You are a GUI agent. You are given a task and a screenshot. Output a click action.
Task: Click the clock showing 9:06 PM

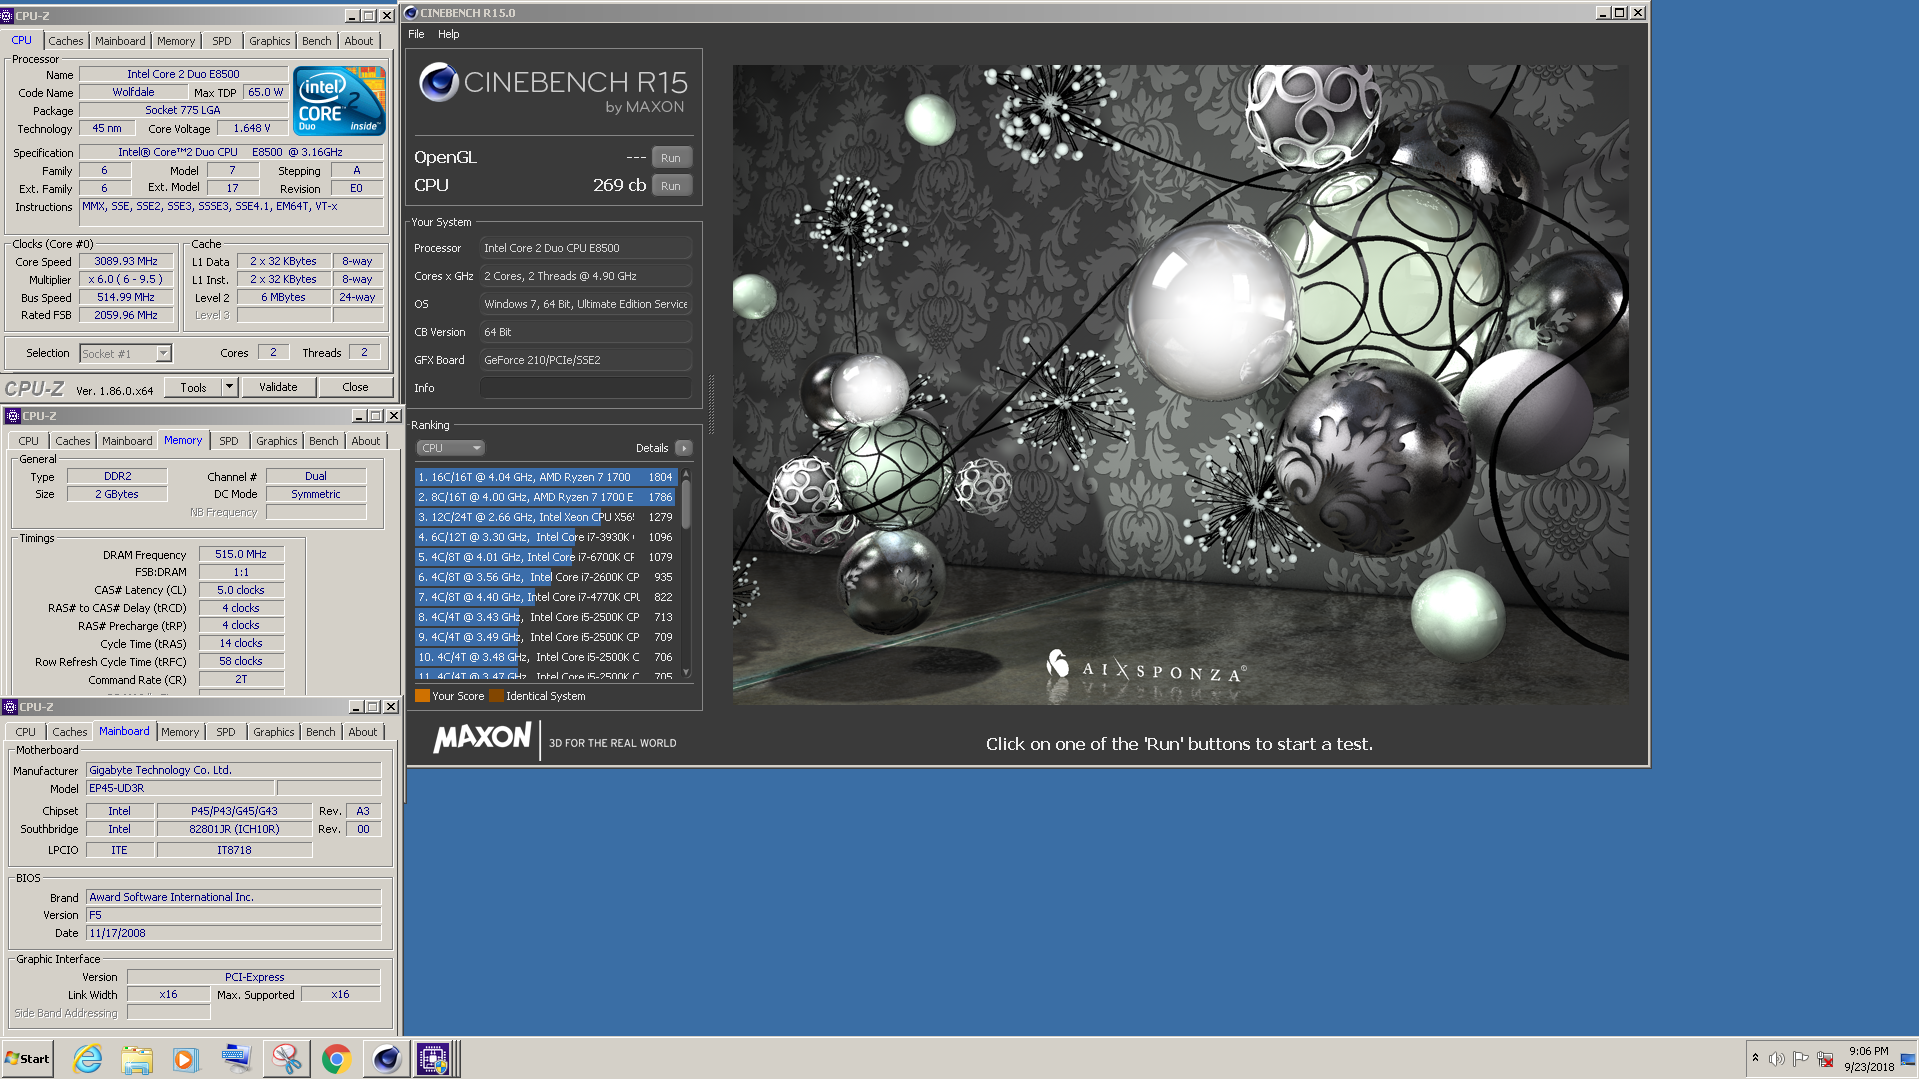pyautogui.click(x=1868, y=1051)
